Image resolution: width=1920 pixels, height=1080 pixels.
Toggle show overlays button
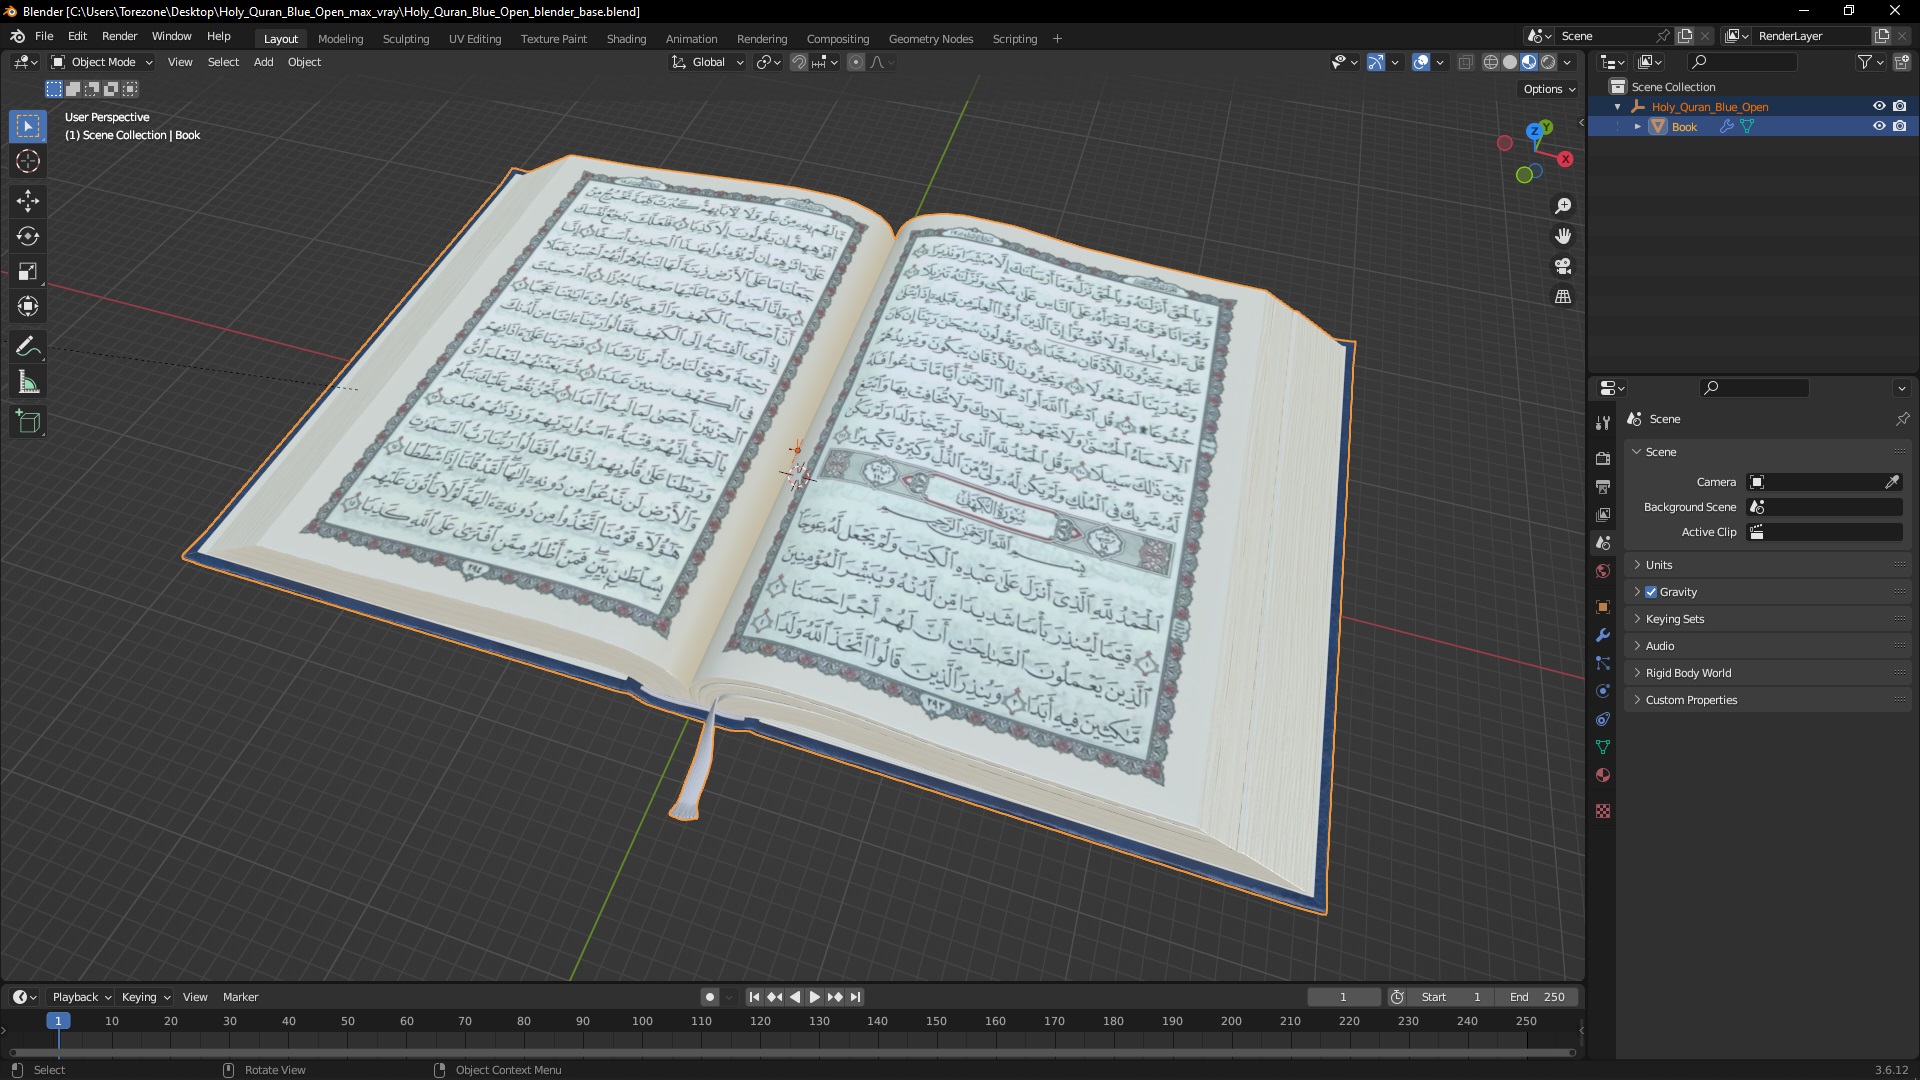click(x=1421, y=62)
